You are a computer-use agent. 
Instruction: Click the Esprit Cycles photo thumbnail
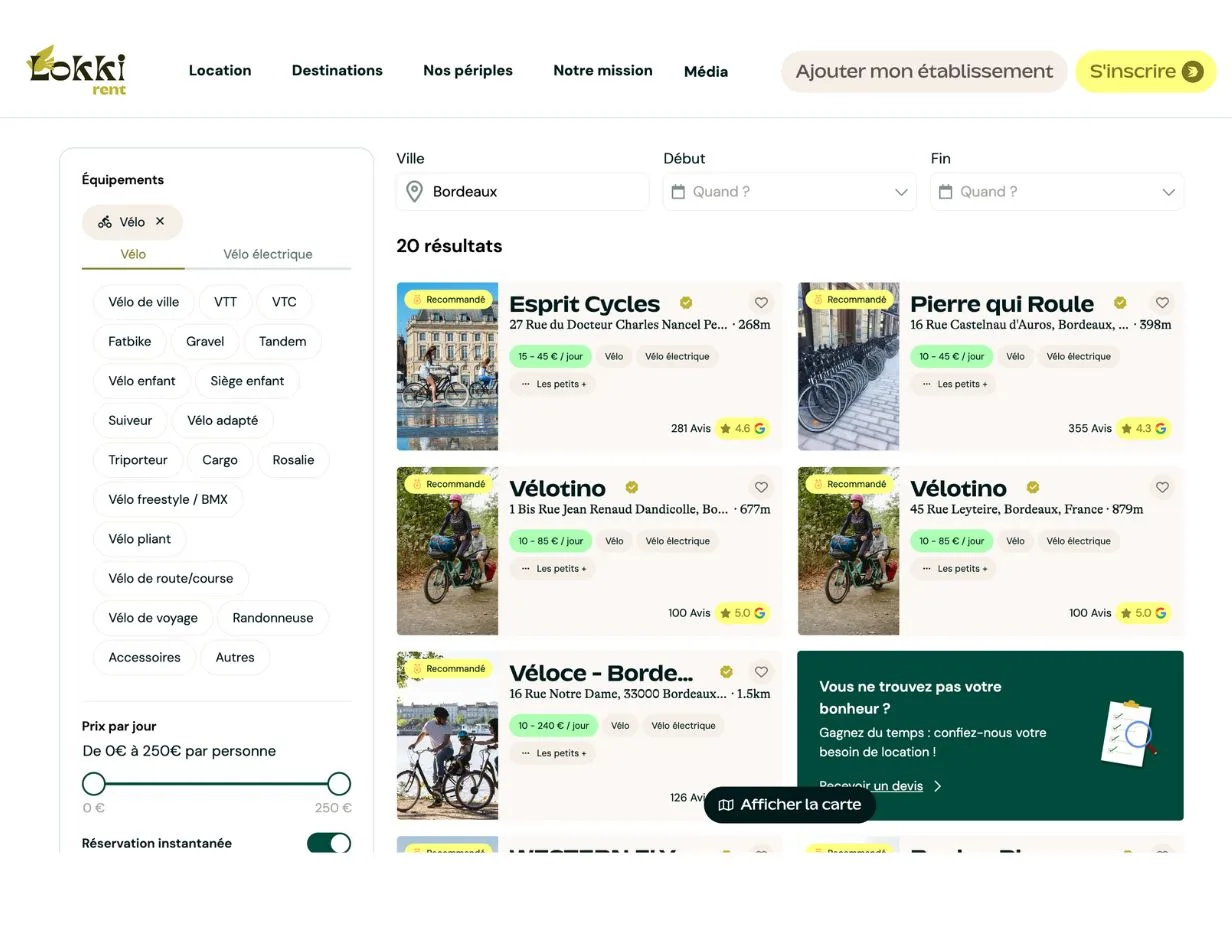(x=447, y=366)
